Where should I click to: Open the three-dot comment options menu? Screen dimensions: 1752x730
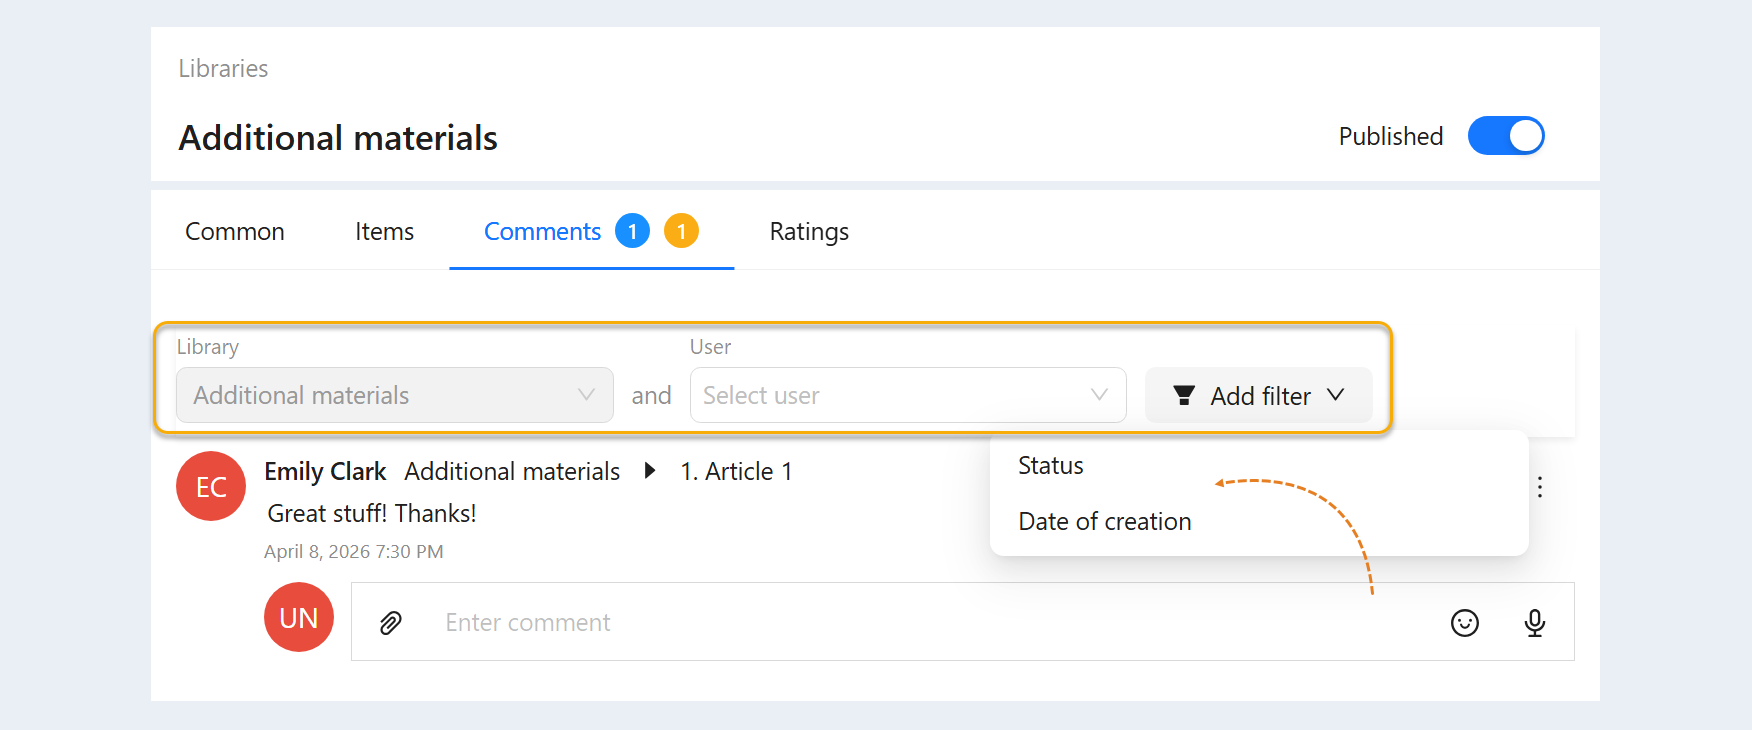pyautogui.click(x=1540, y=487)
